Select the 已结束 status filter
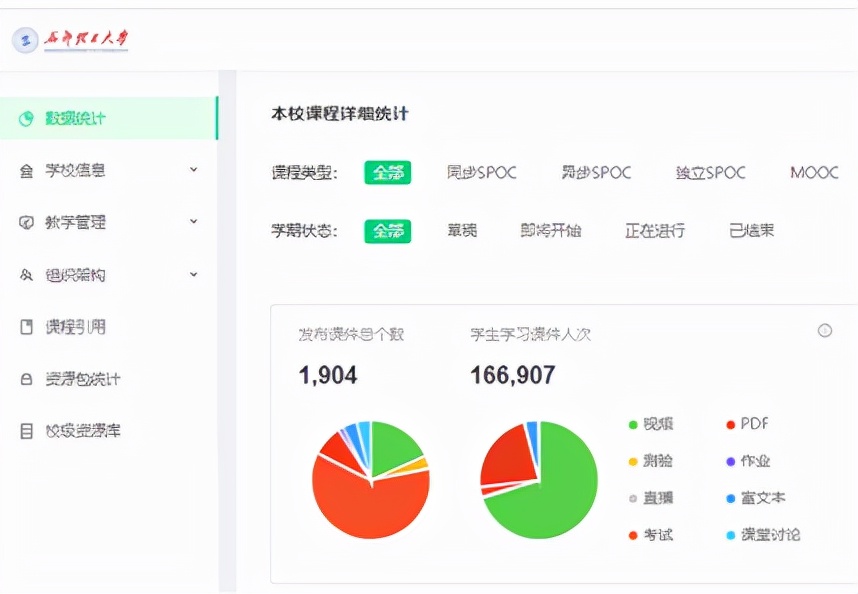This screenshot has width=858, height=594. click(750, 228)
